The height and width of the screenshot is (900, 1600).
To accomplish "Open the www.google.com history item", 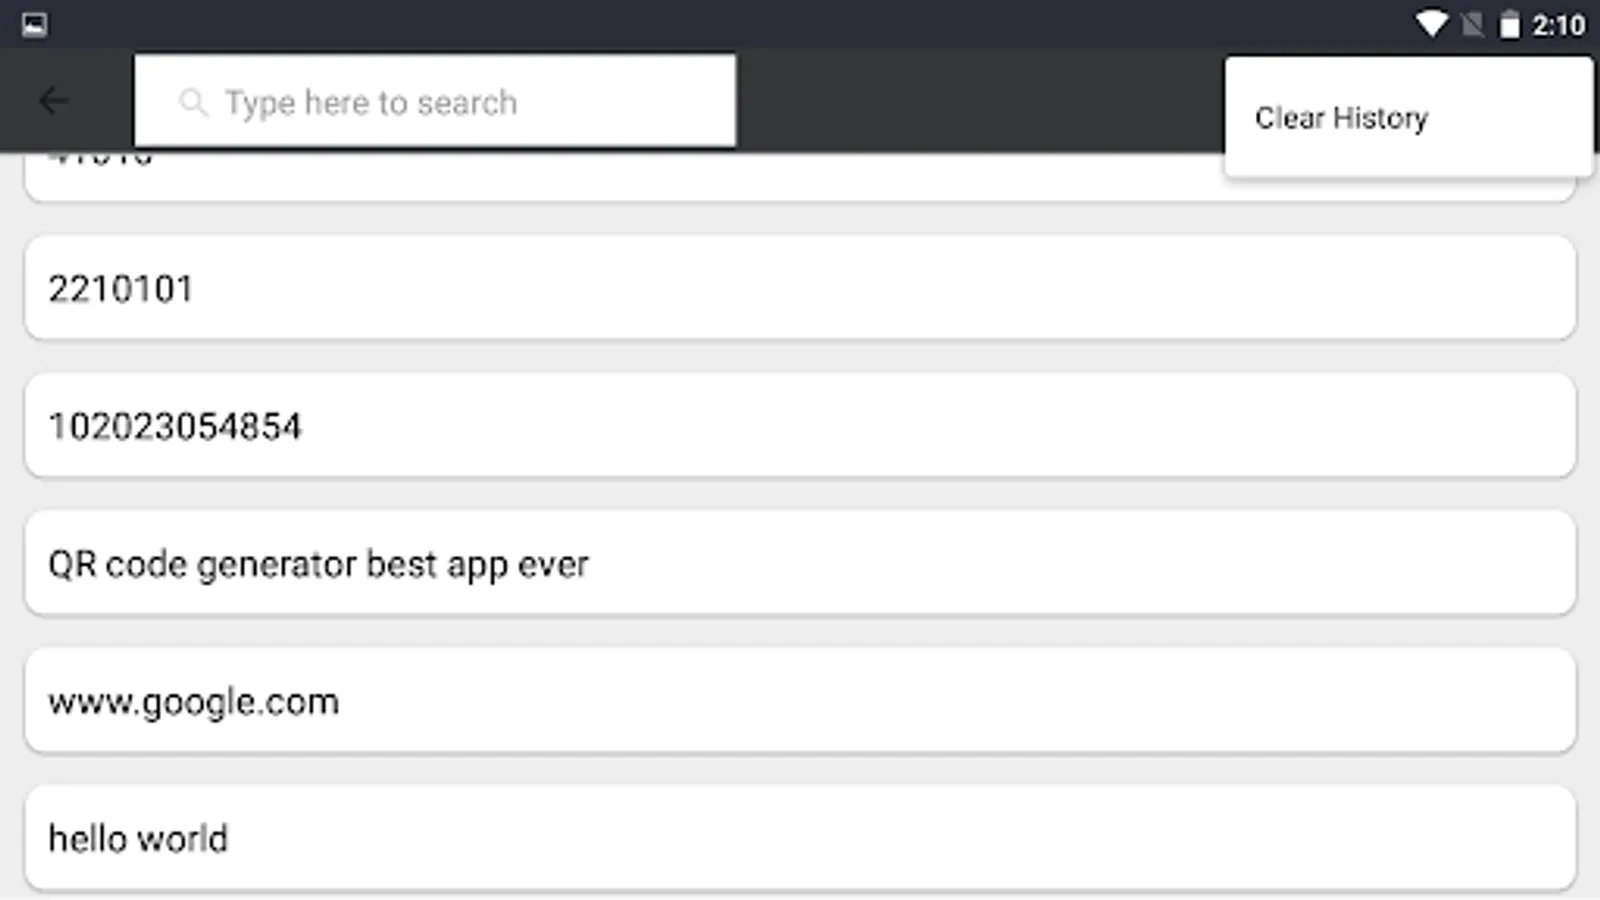I will (x=800, y=701).
